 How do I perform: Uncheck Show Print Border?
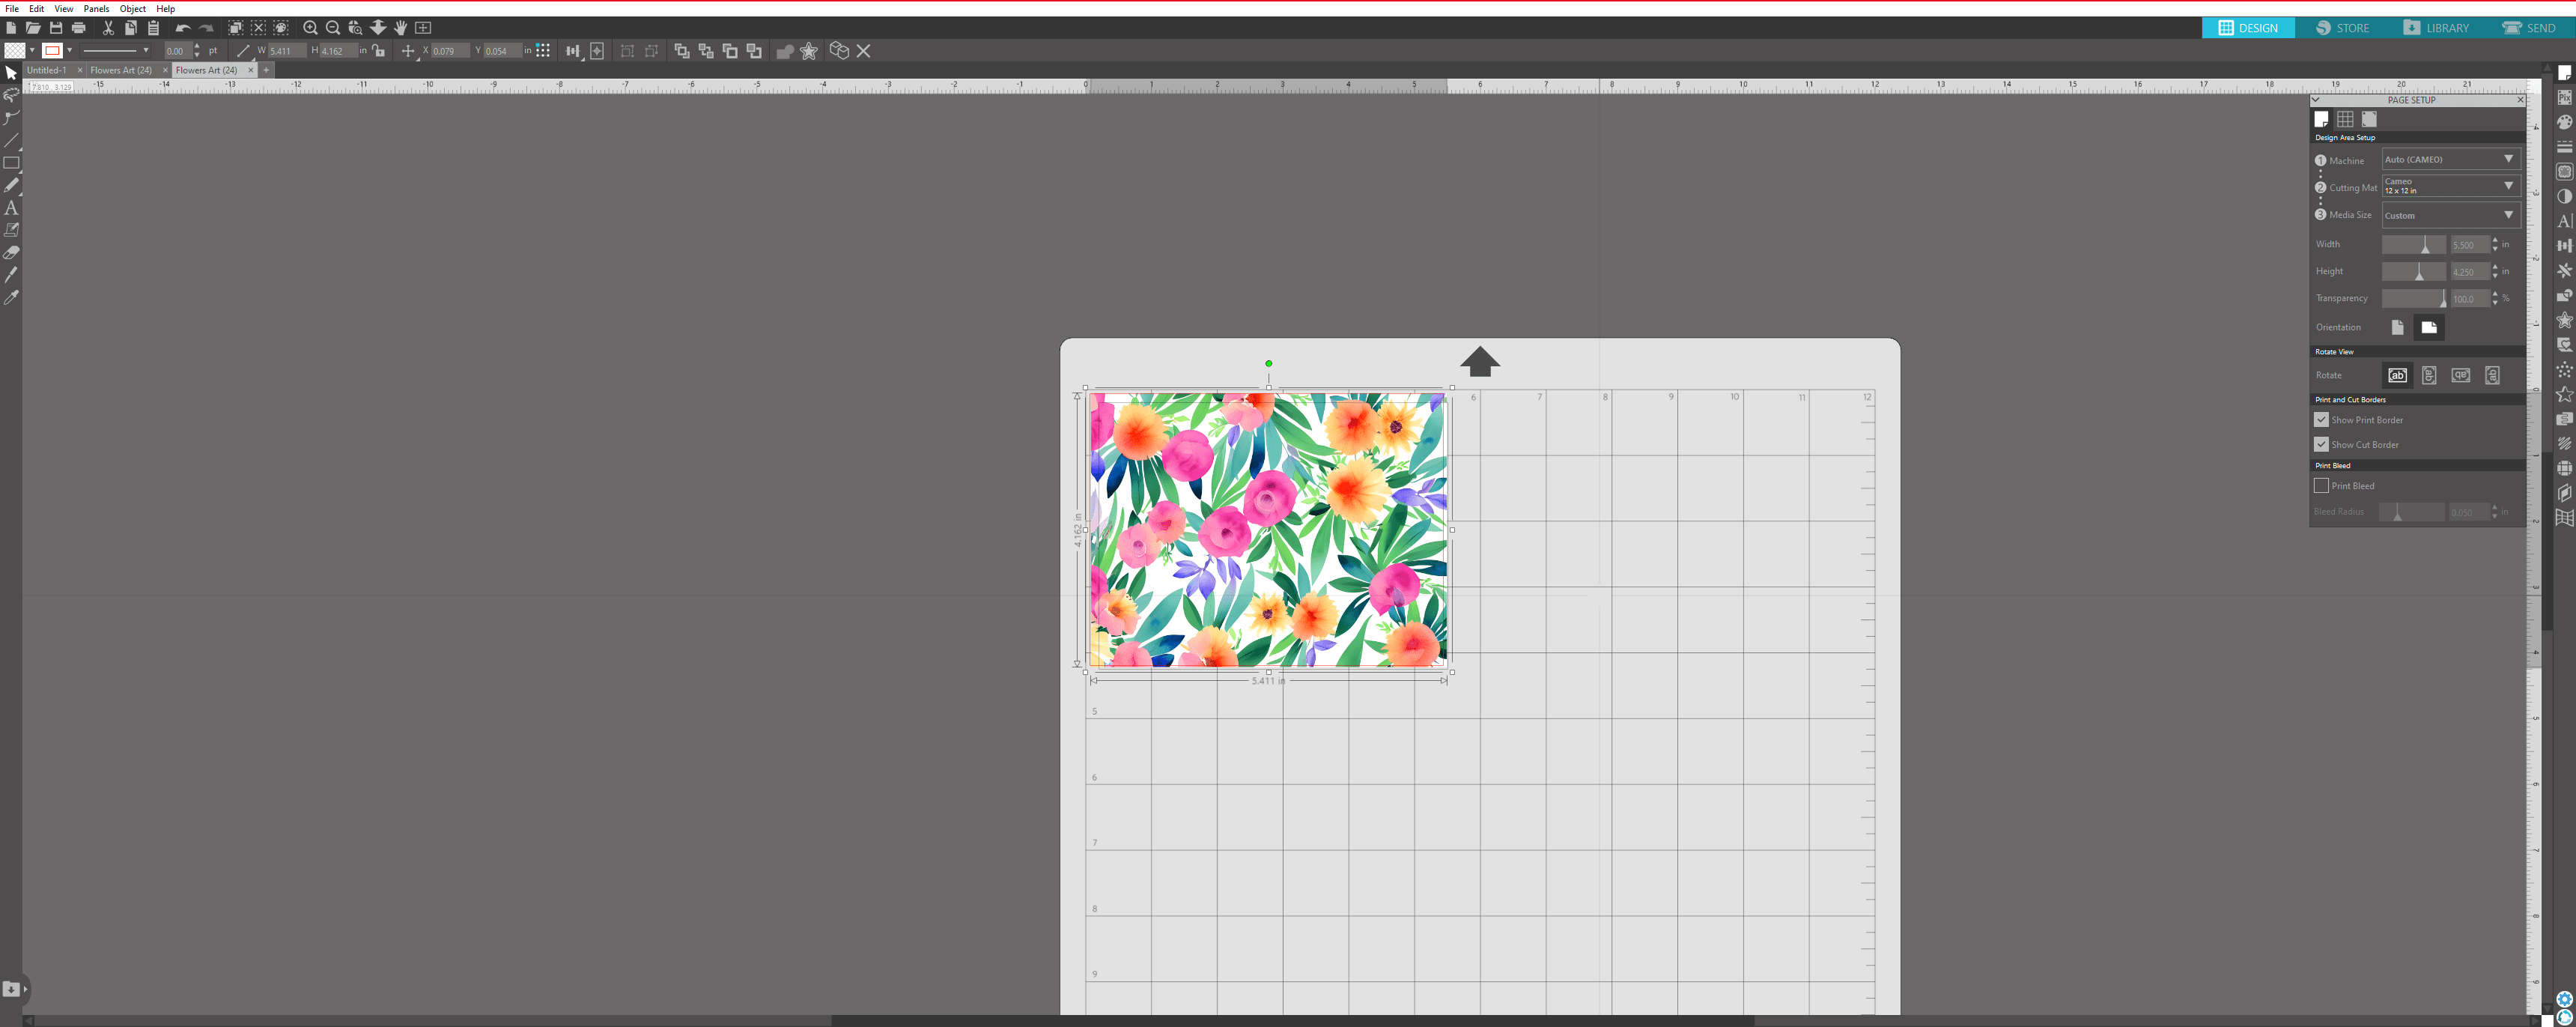pos(2321,420)
